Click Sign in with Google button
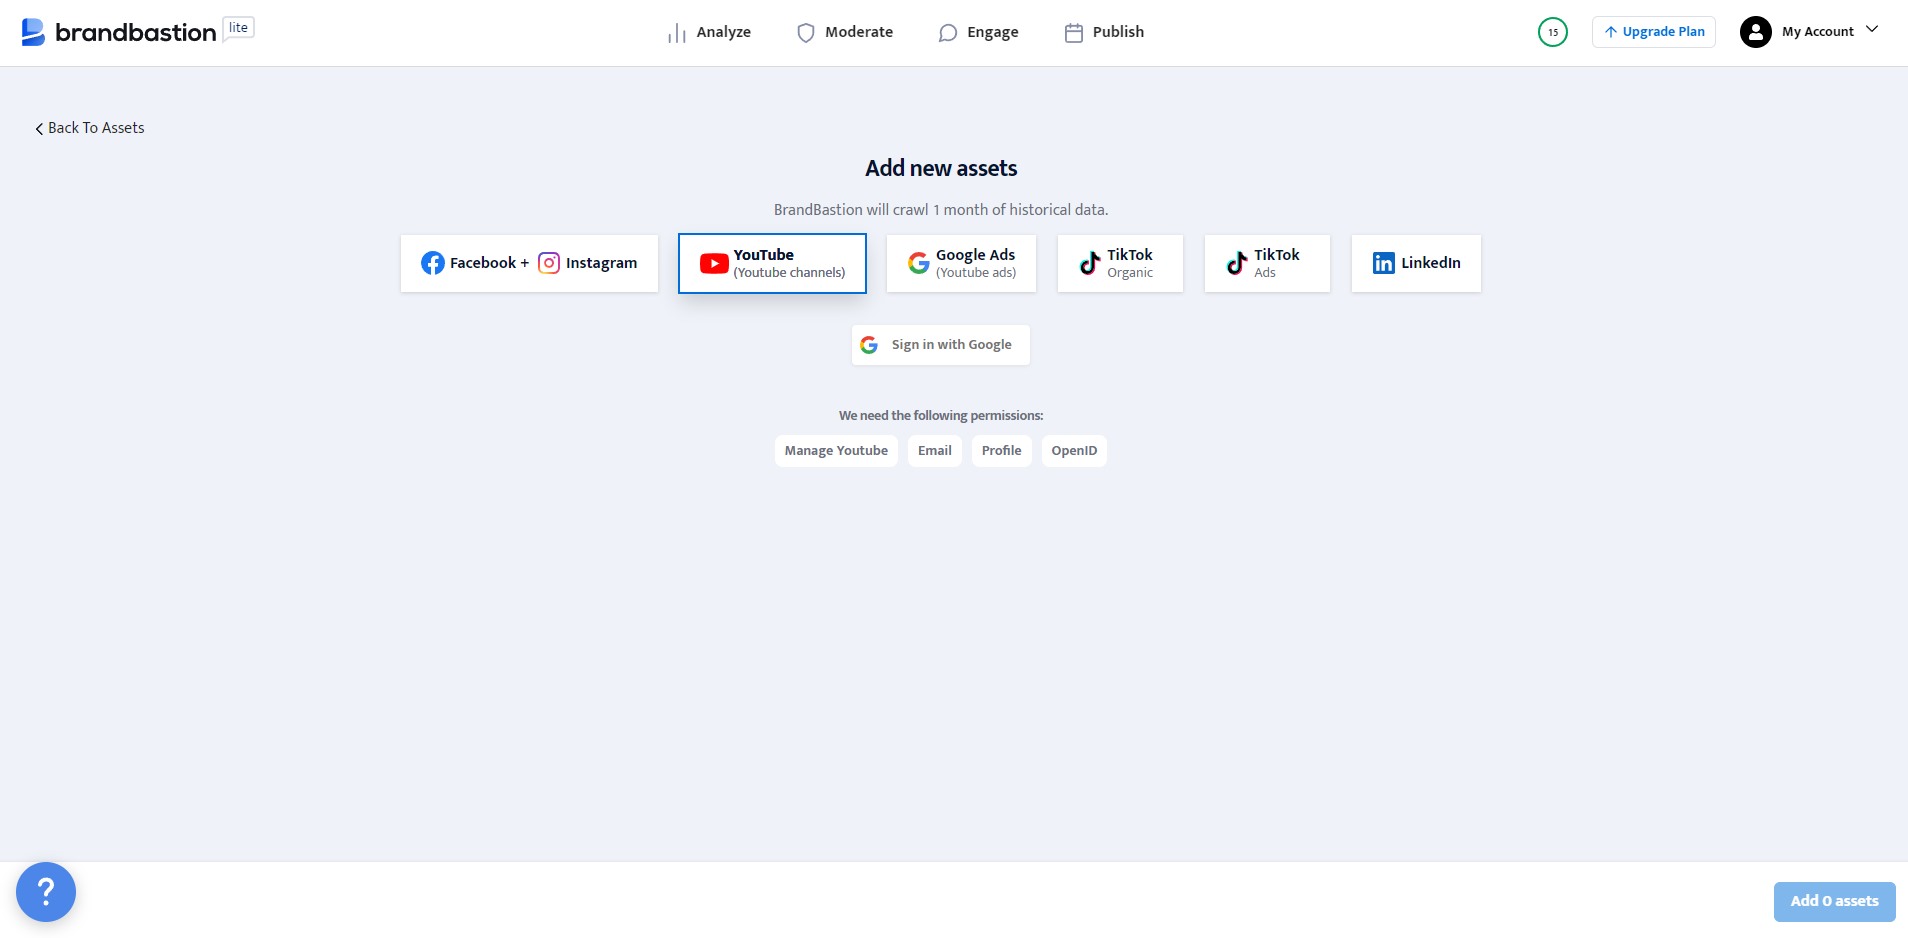The height and width of the screenshot is (938, 1908). tap(941, 345)
